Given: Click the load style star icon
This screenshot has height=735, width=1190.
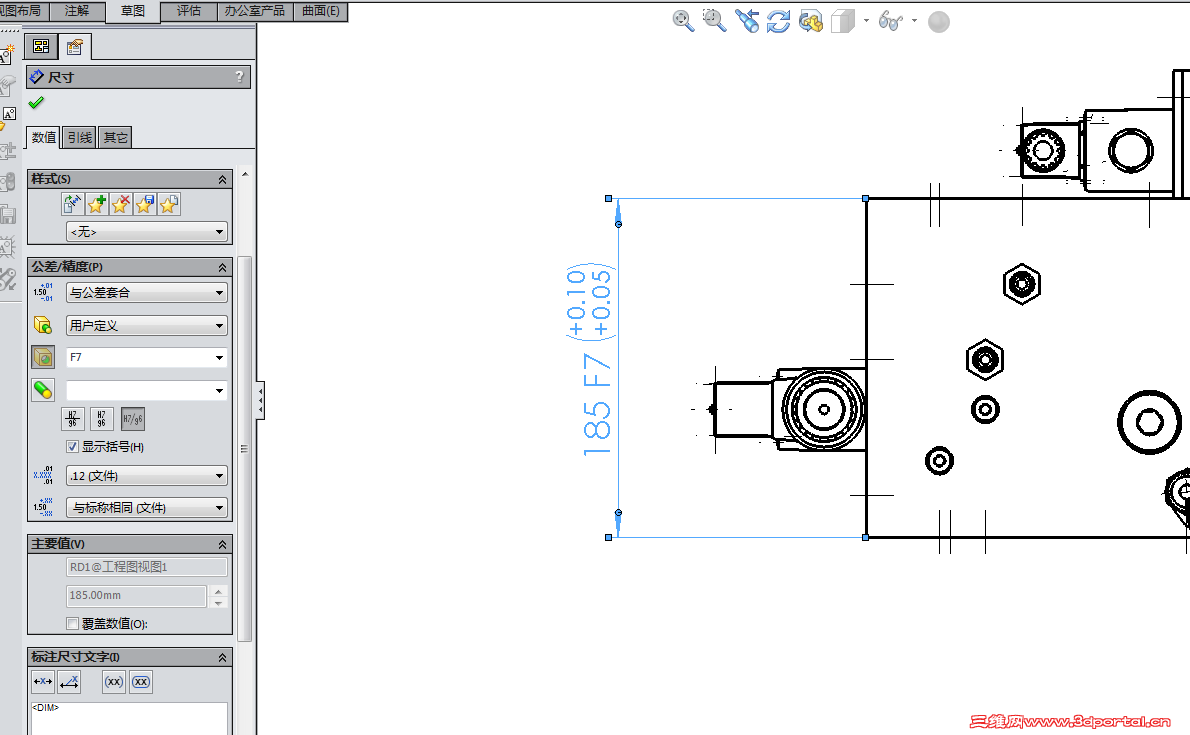Looking at the screenshot, I should (169, 203).
